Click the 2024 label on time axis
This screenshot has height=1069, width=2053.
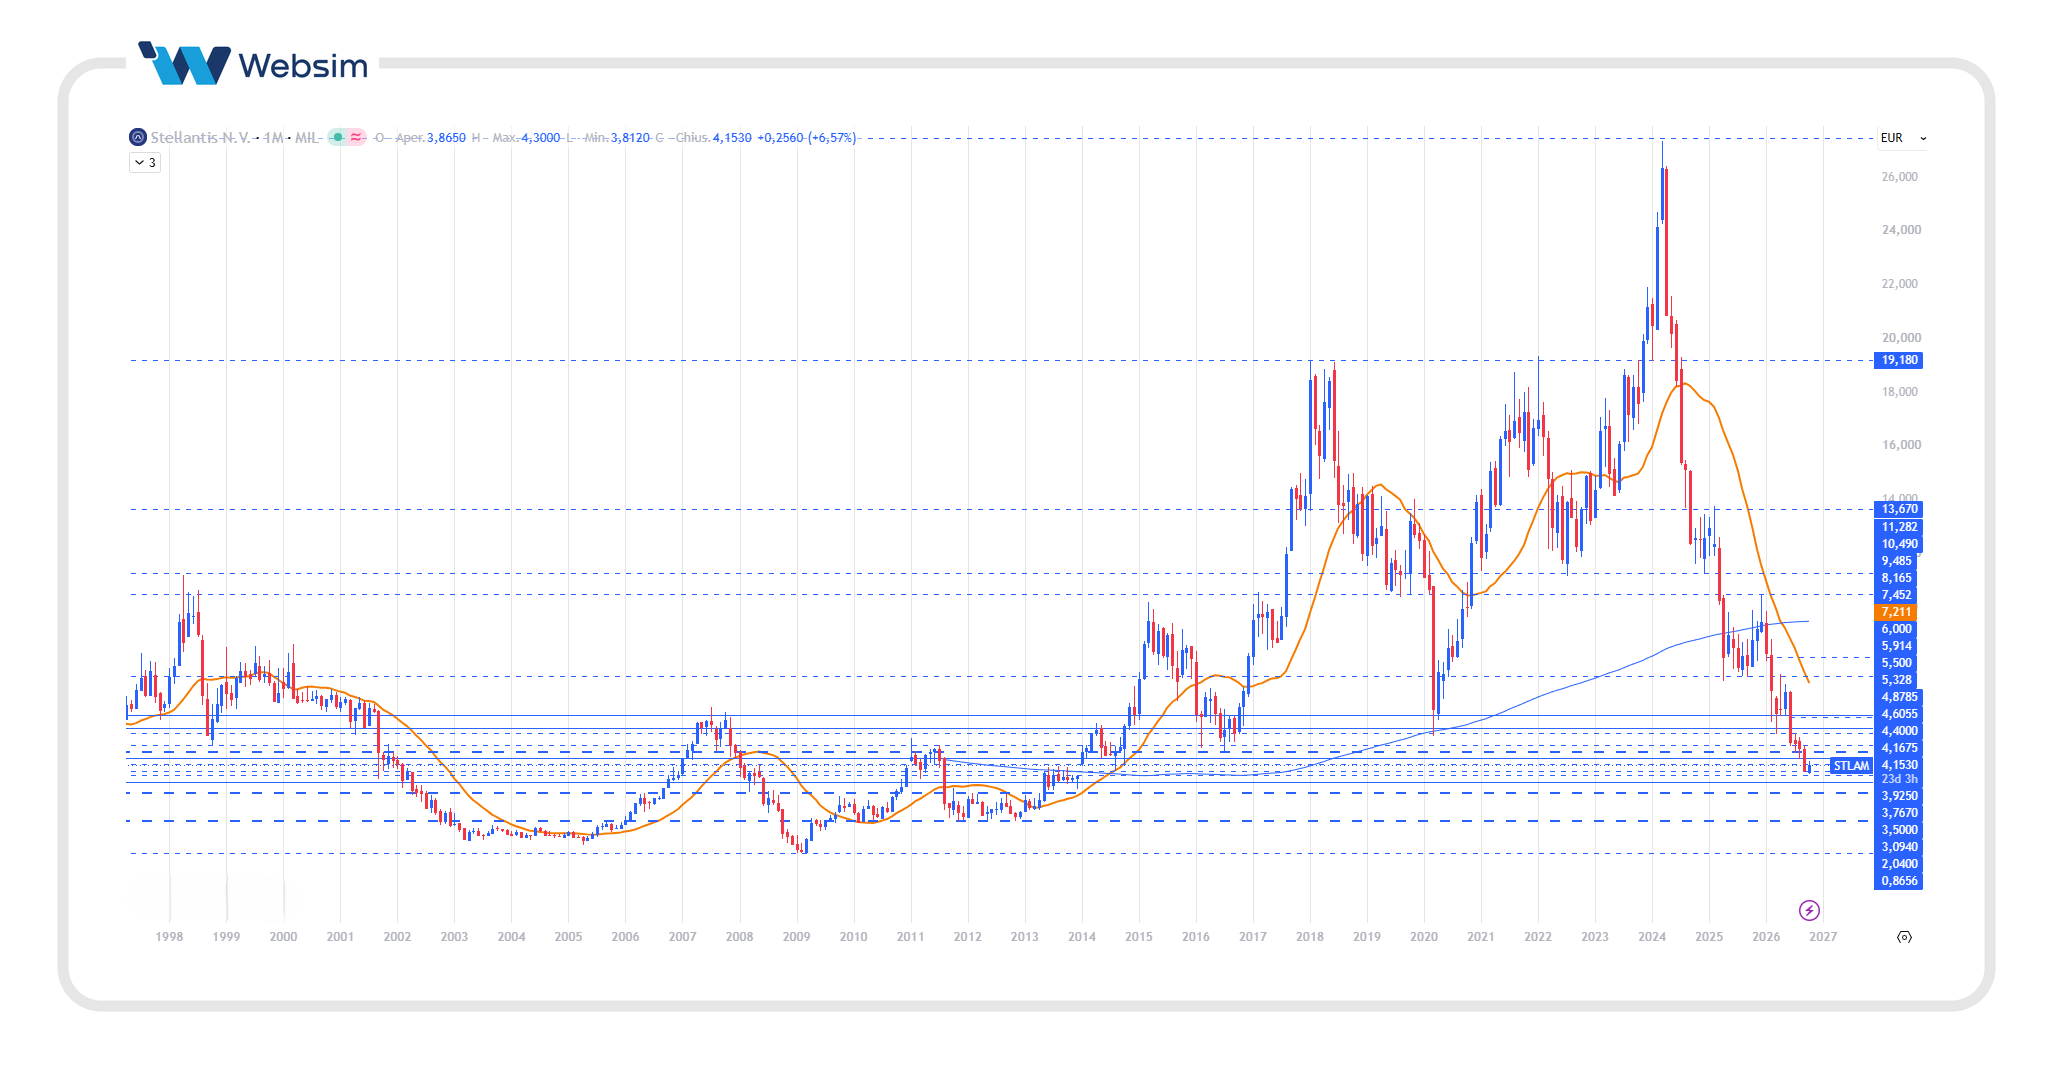click(1651, 937)
